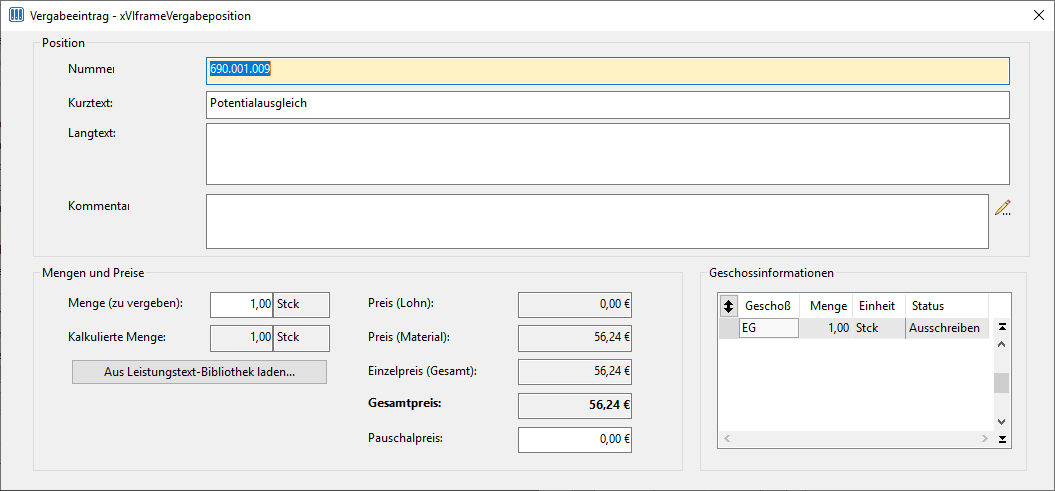This screenshot has width=1055, height=491.
Task: Click the Menge (zu vergeben) quantity field
Action: click(x=242, y=304)
